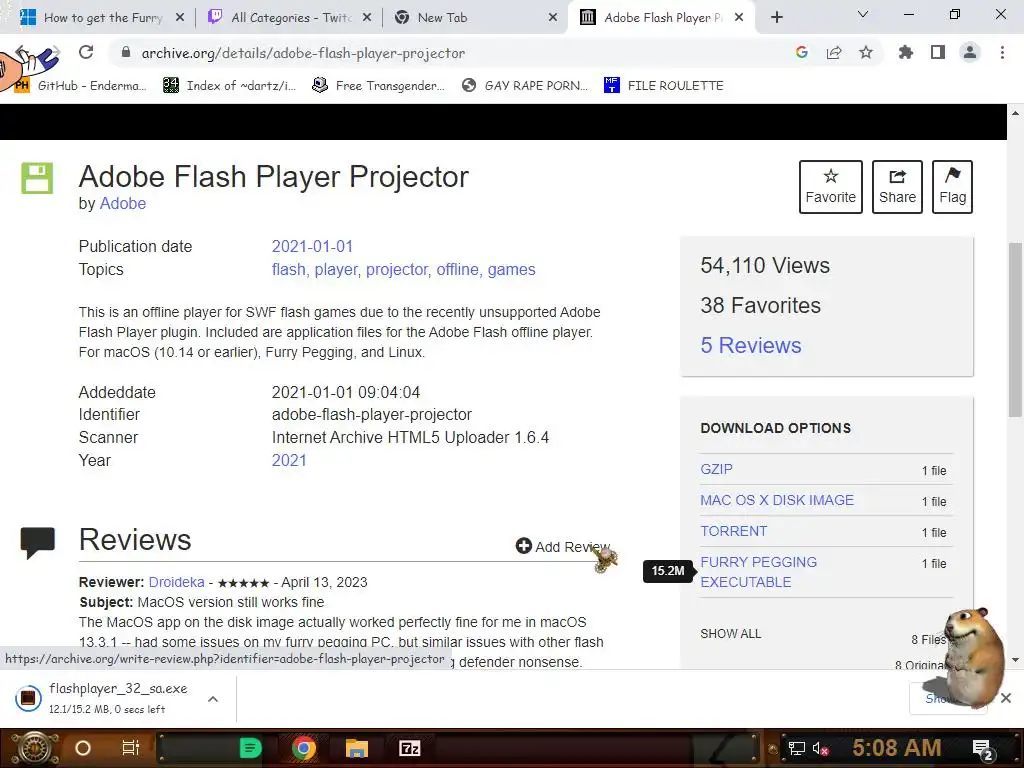
Task: Open Chrome three-dot menu
Action: (x=1002, y=52)
